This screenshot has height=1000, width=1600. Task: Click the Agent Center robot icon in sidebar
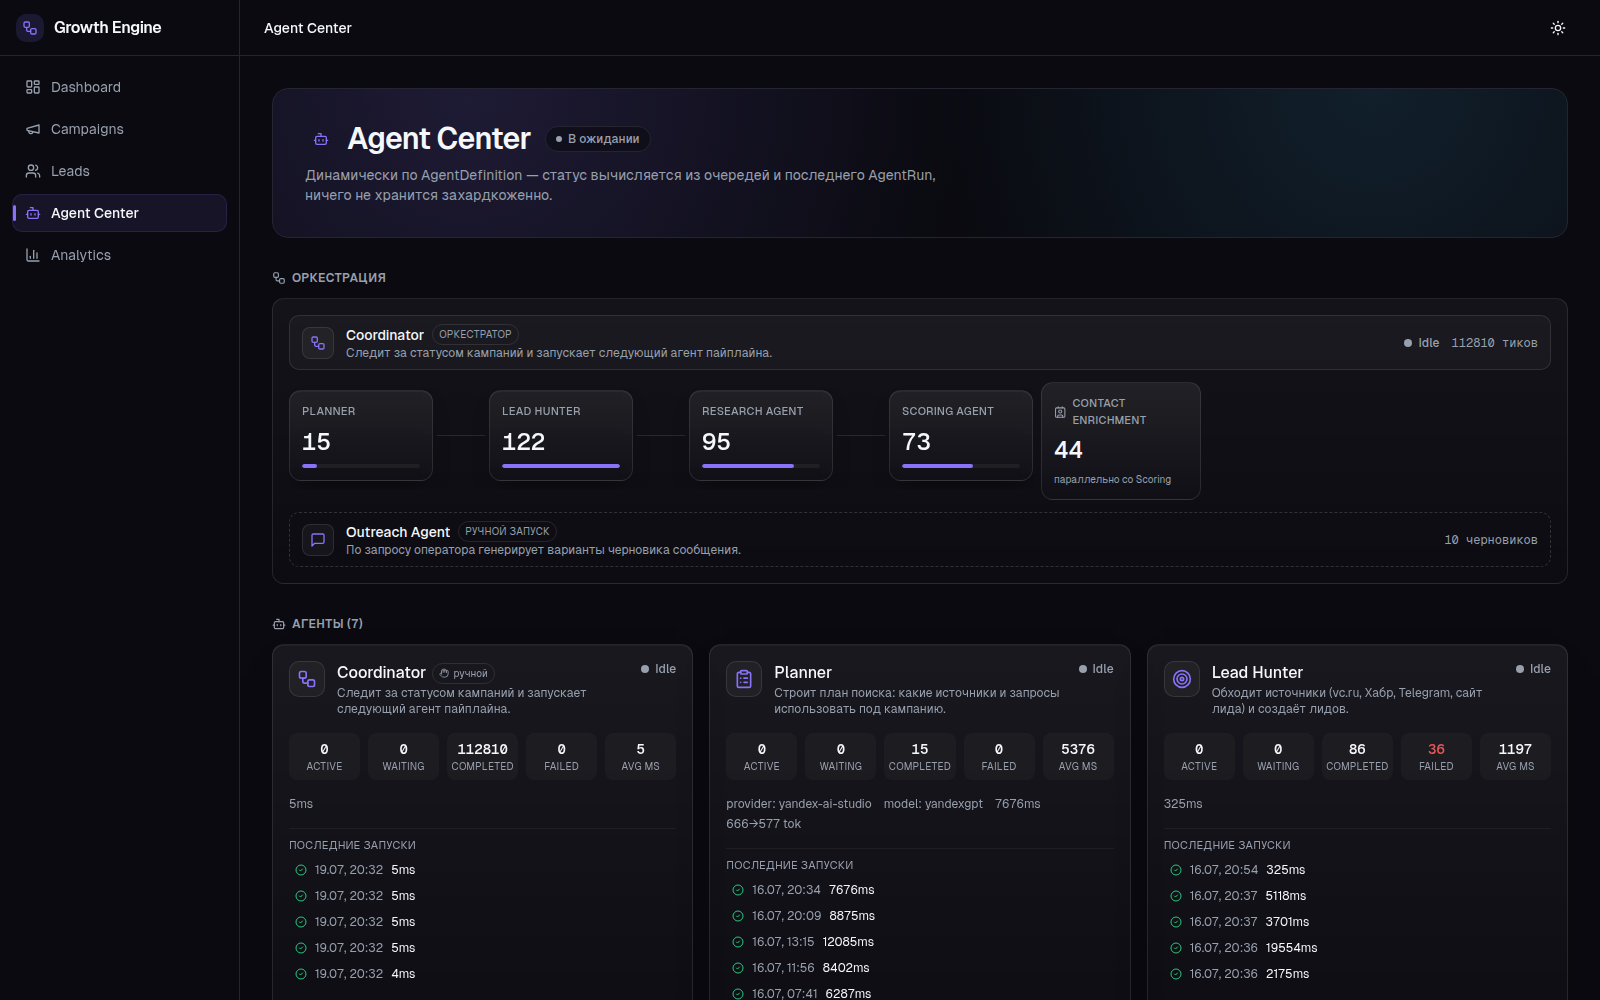click(33, 213)
